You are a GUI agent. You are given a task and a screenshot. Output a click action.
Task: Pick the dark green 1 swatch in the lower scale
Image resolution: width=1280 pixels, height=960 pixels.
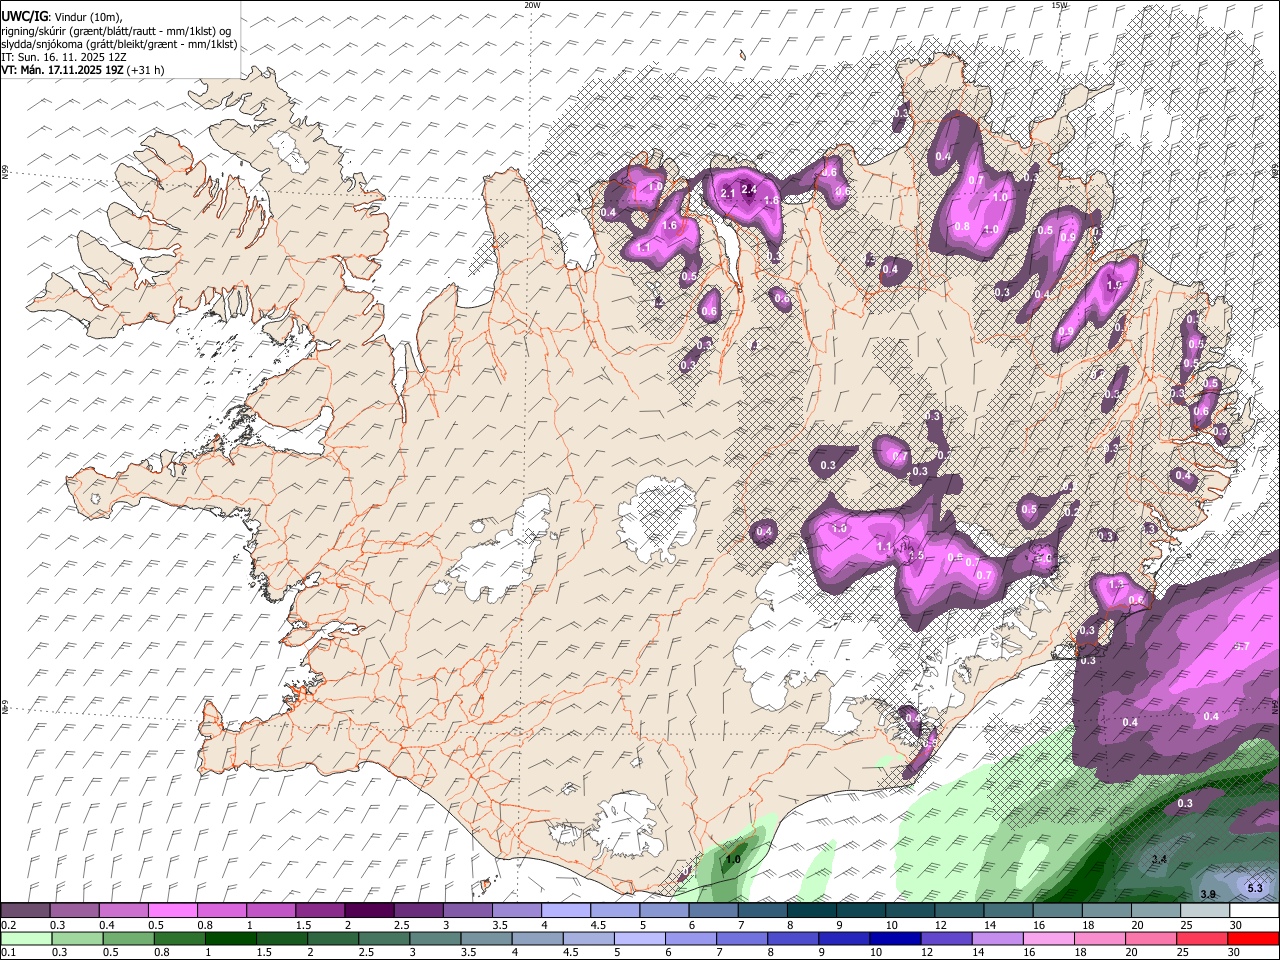[x=230, y=938]
